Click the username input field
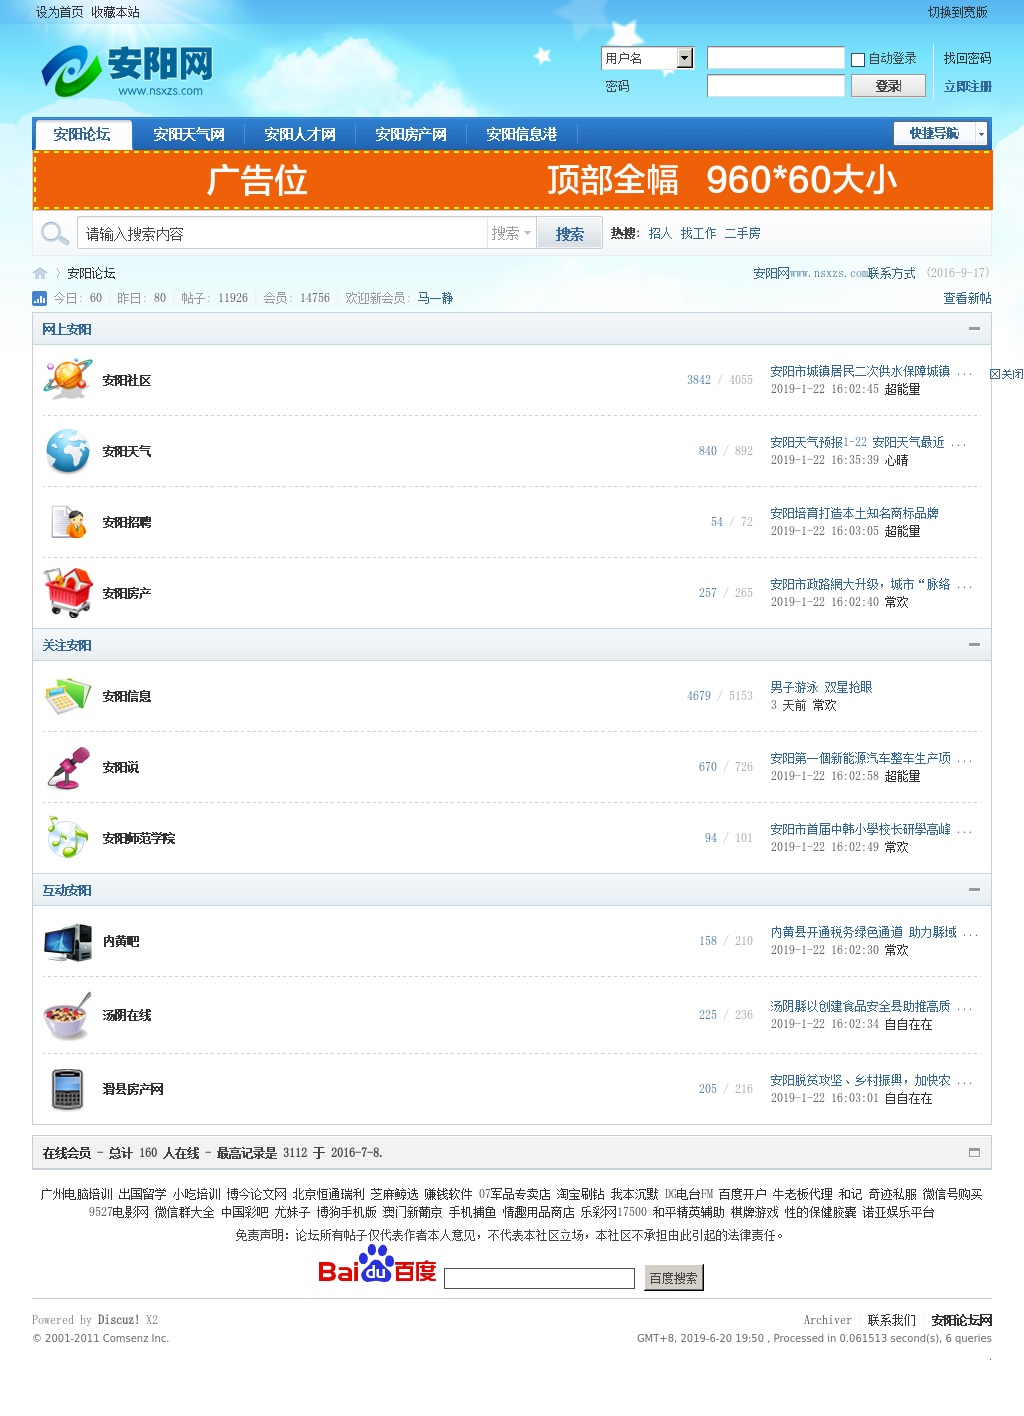Image resolution: width=1024 pixels, height=1416 pixels. [776, 58]
